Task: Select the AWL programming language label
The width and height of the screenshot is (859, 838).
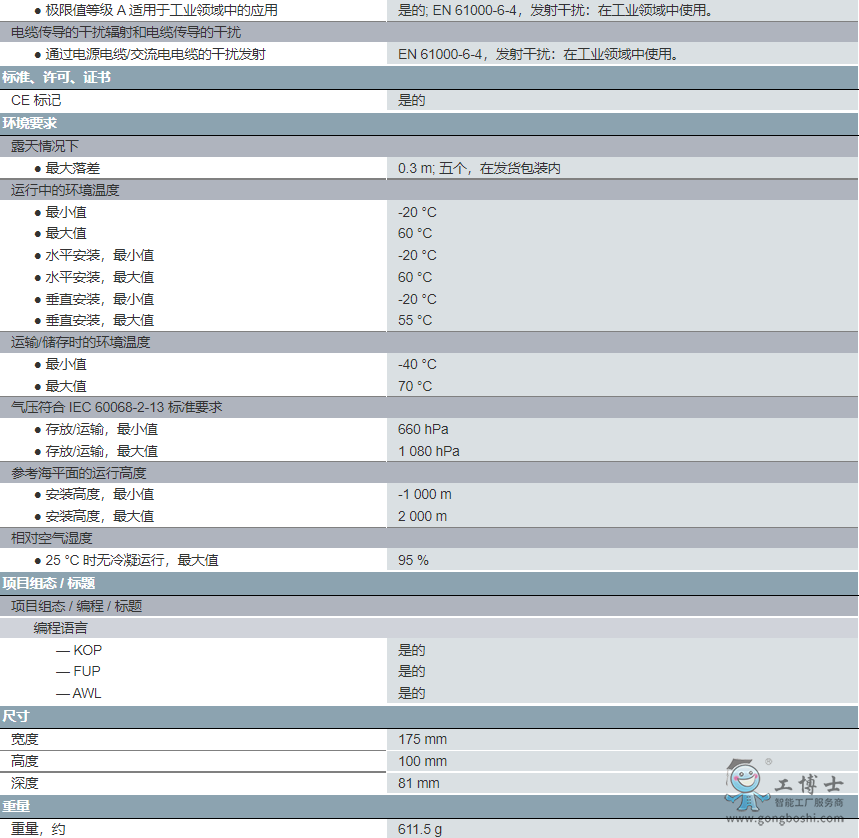Action: (x=86, y=693)
